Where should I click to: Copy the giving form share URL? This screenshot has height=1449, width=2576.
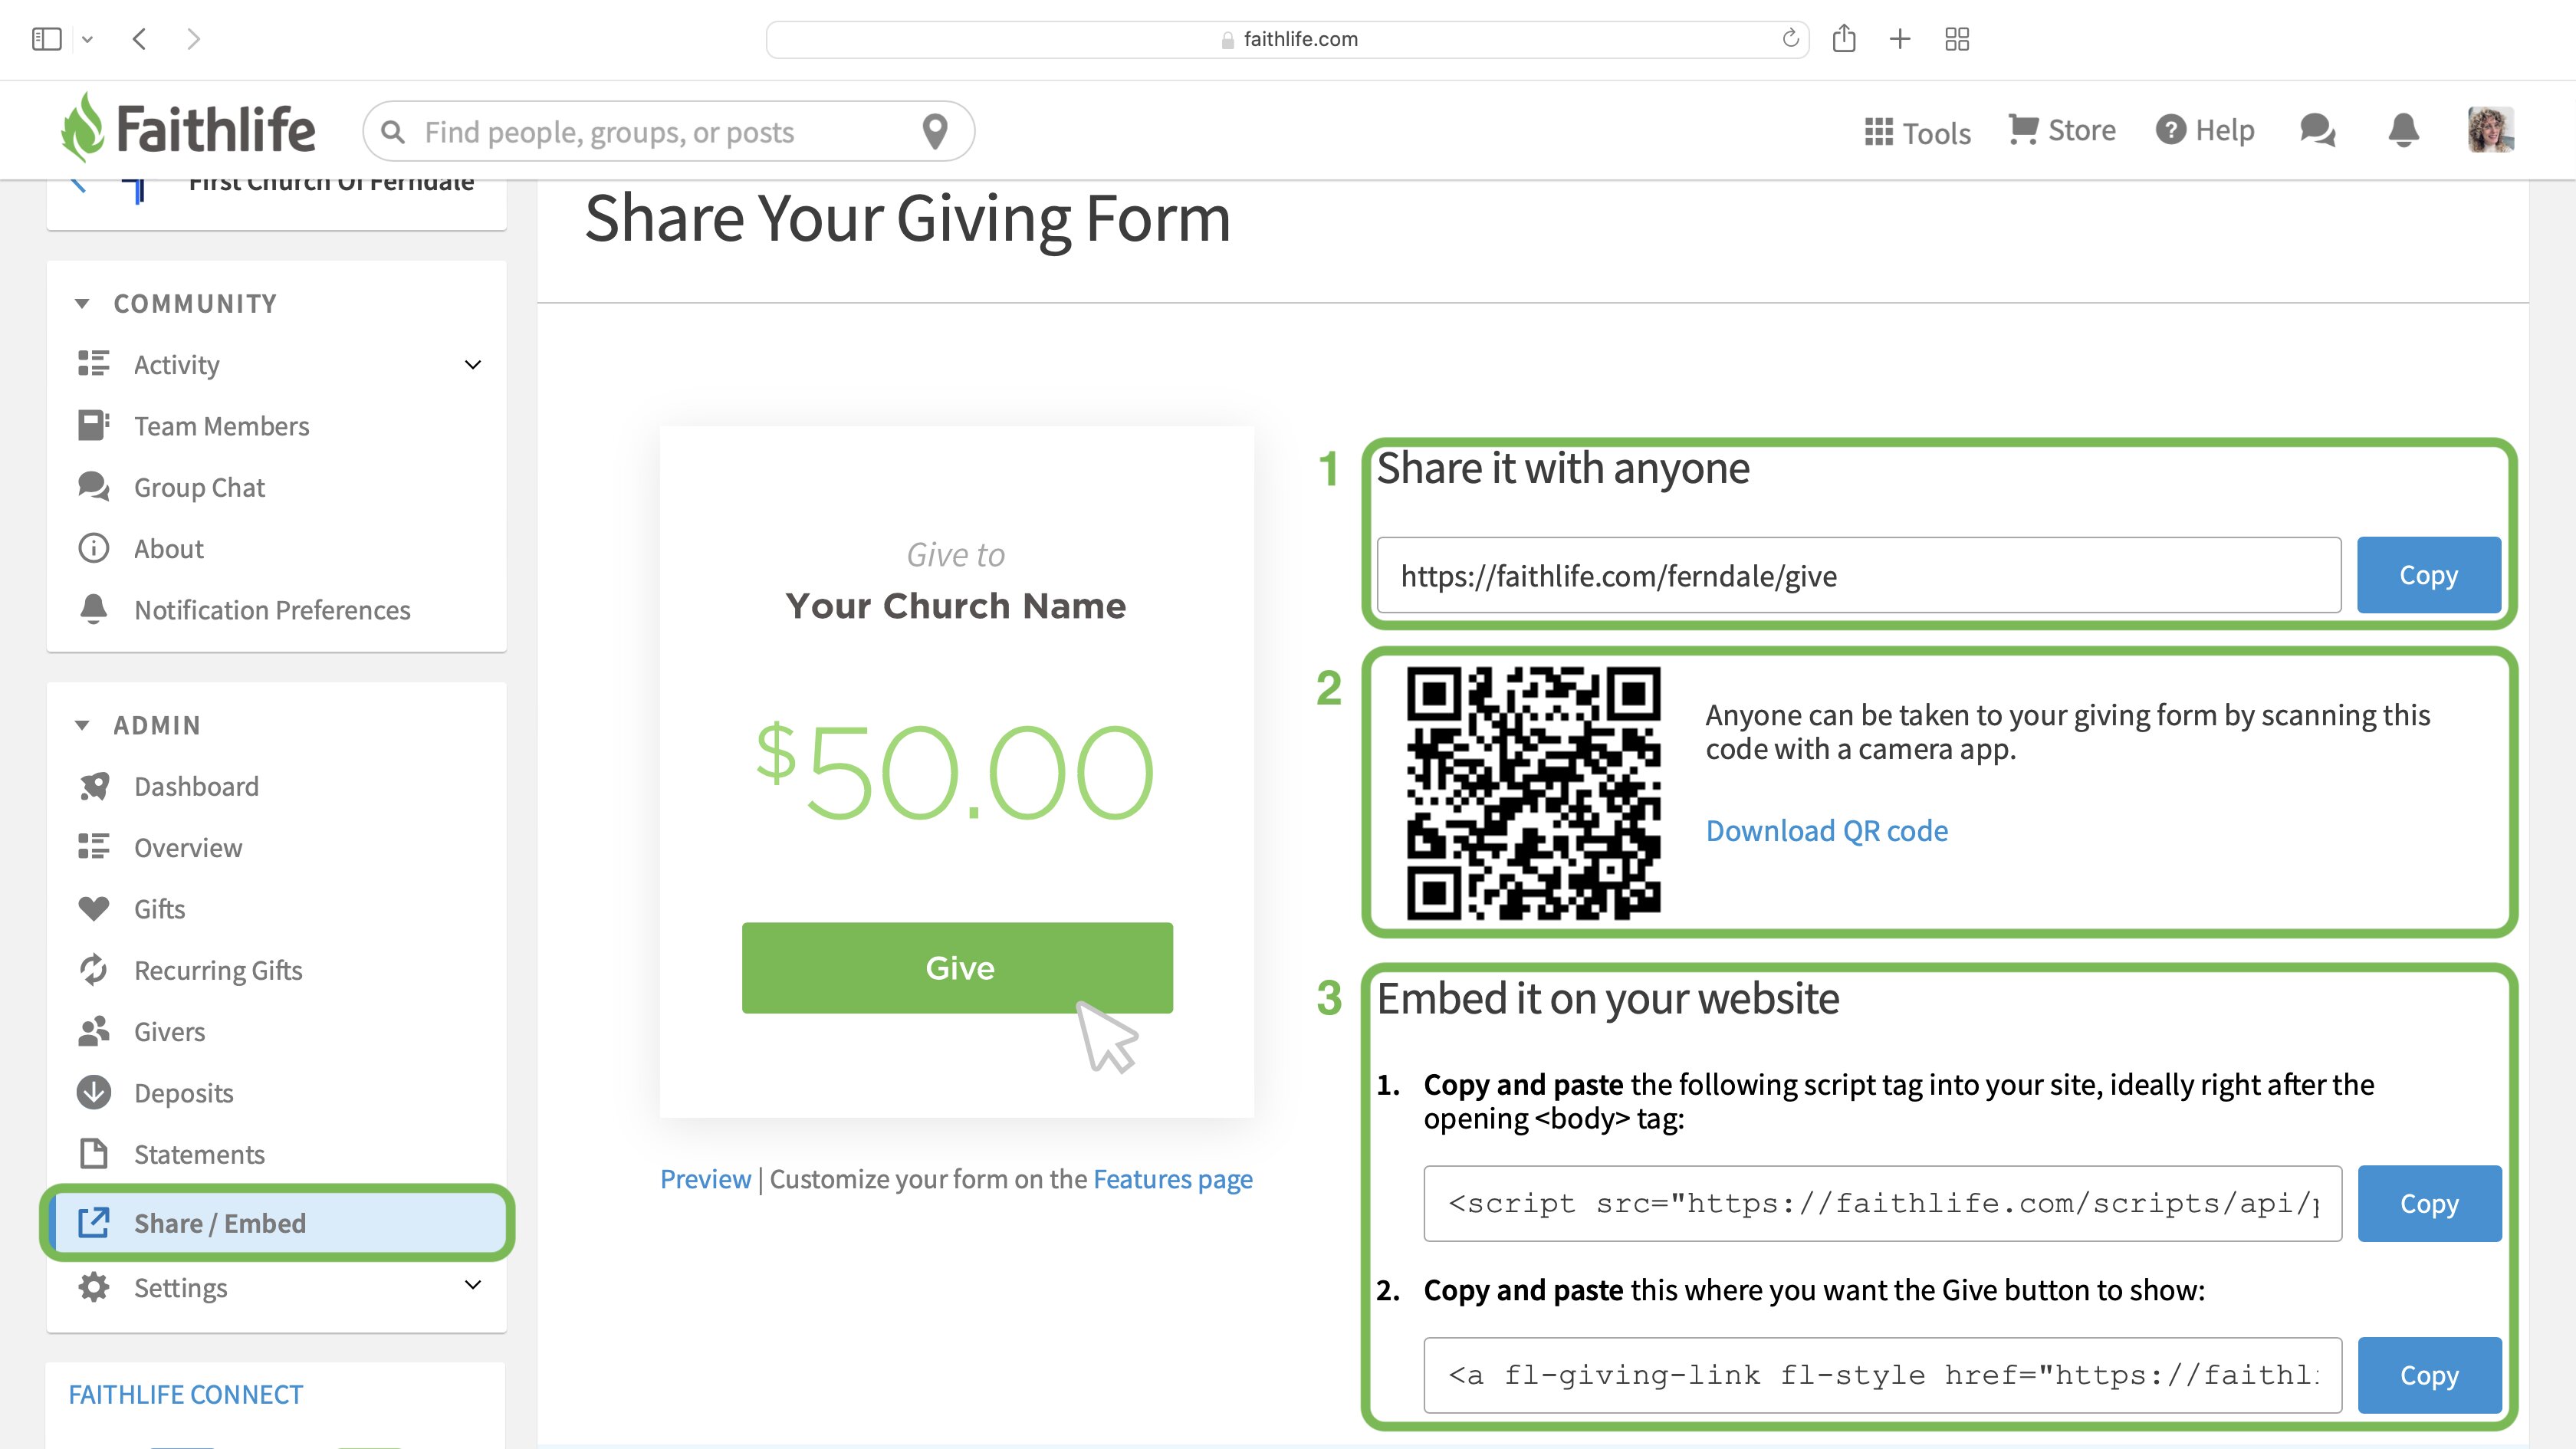click(x=2428, y=575)
